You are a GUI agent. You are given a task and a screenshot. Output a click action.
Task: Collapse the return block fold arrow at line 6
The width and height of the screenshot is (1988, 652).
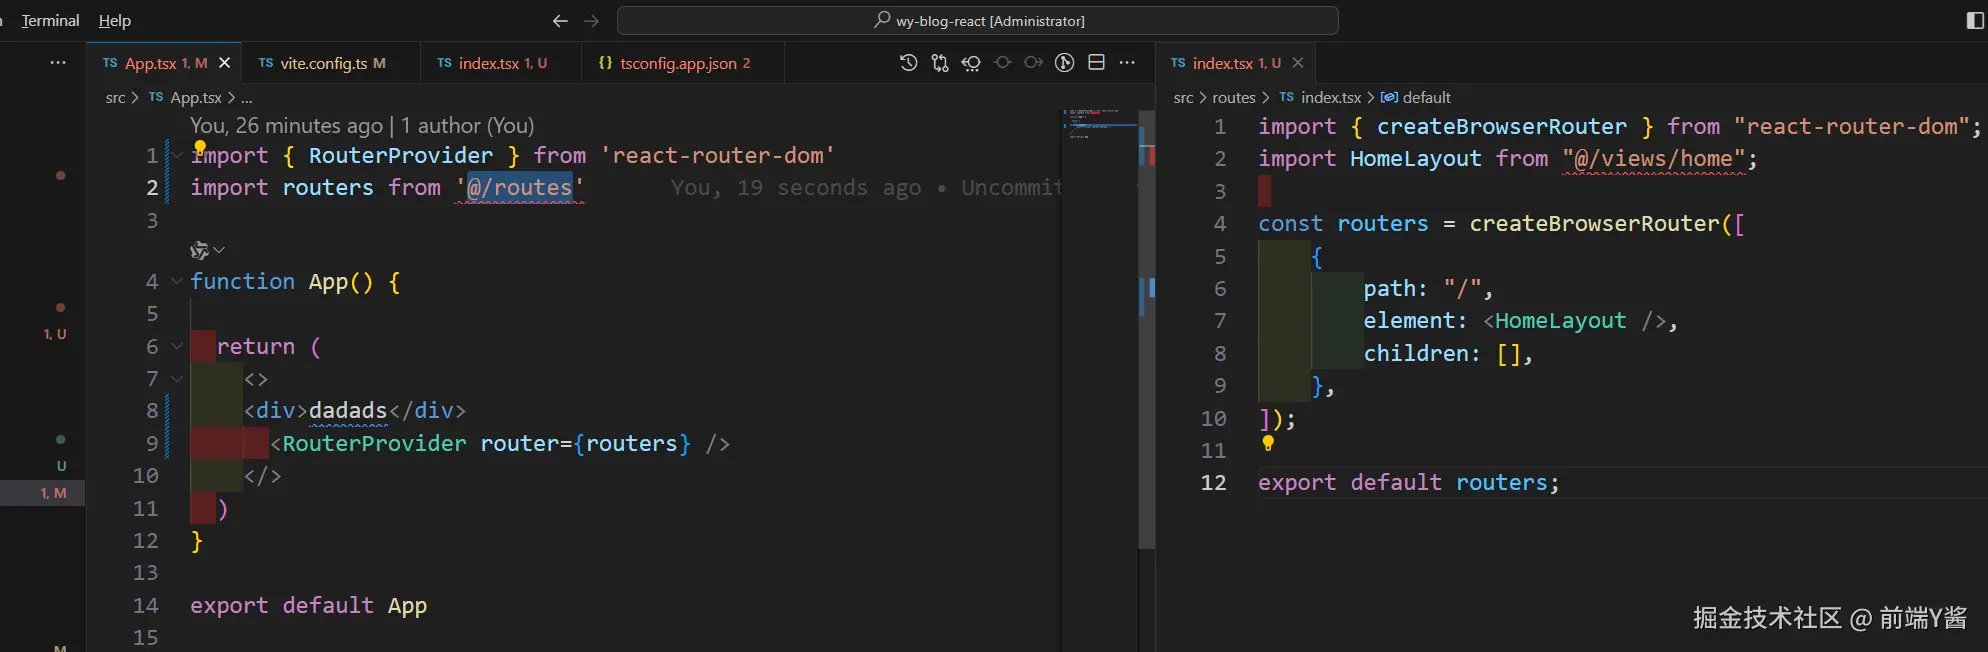(177, 347)
